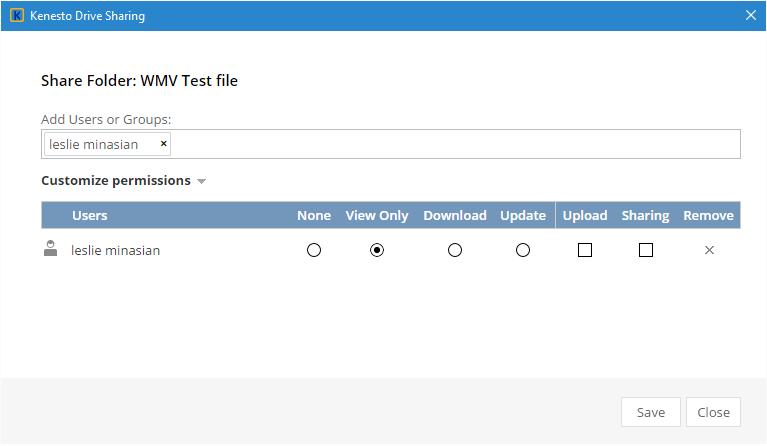
Task: Click the Kenesto Drive Sharing title text
Action: (x=88, y=16)
